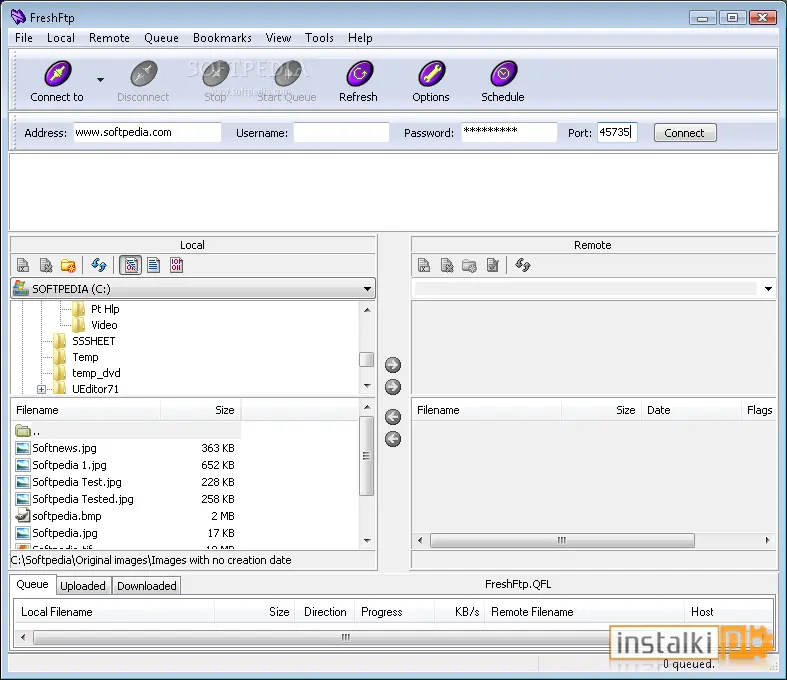
Task: Open the Options wrench icon
Action: point(431,74)
